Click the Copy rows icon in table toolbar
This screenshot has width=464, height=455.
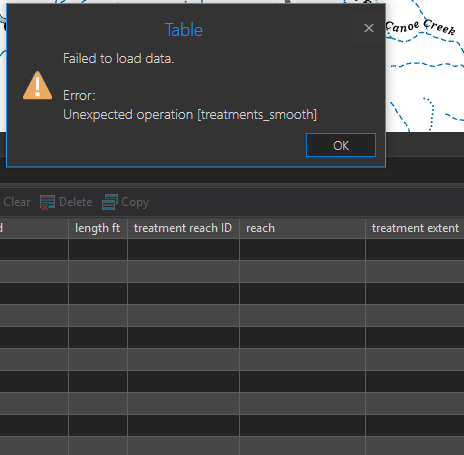110,202
